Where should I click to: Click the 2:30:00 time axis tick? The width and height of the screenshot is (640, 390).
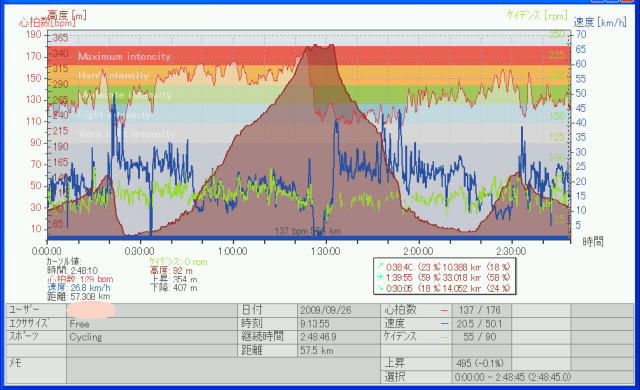pos(511,251)
